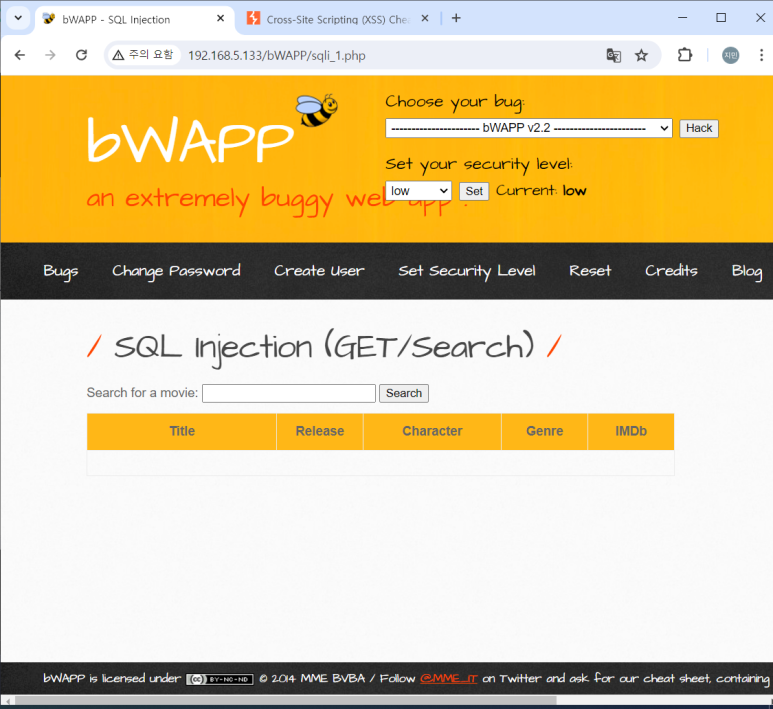Click the Creative Commons BY-NC-ND badge

tap(219, 679)
